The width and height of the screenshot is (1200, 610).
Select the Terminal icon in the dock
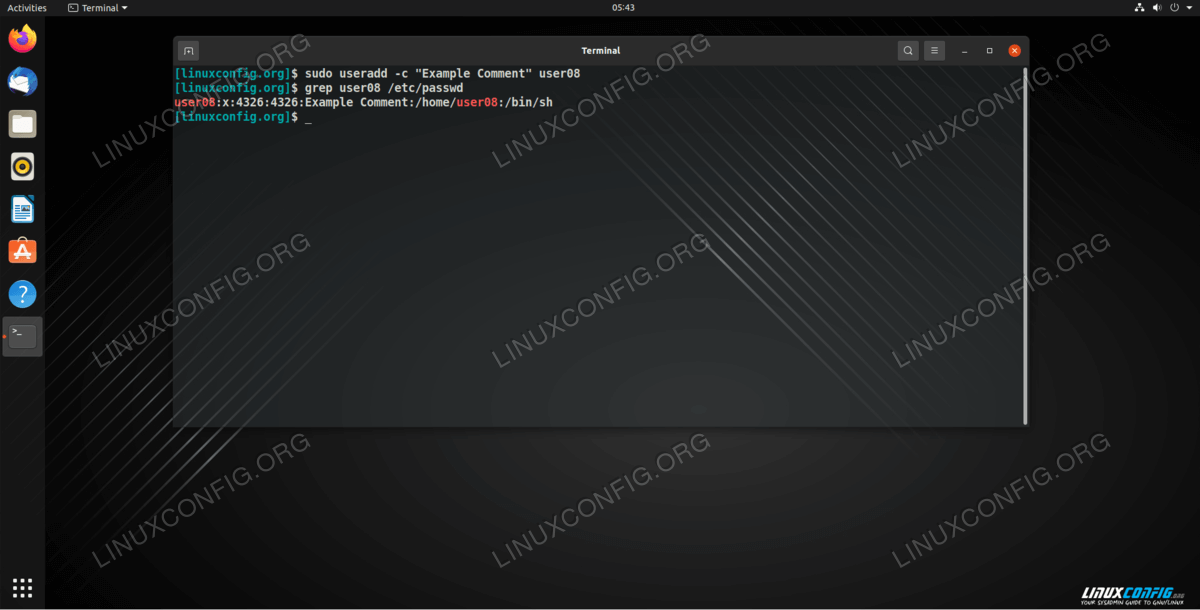(22, 336)
